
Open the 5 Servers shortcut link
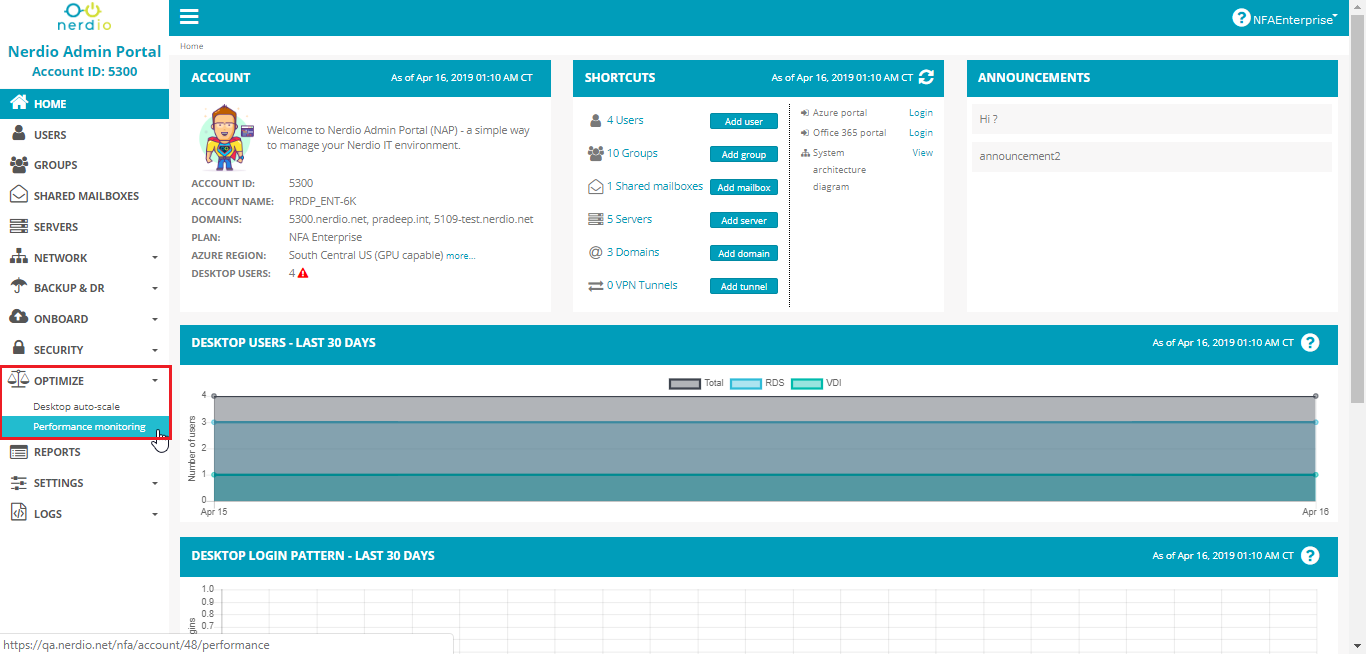629,219
